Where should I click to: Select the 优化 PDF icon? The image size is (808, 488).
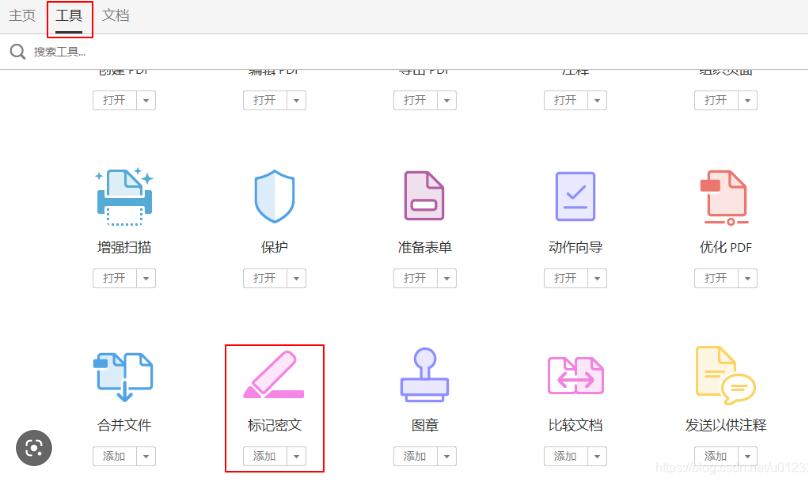tap(726, 198)
